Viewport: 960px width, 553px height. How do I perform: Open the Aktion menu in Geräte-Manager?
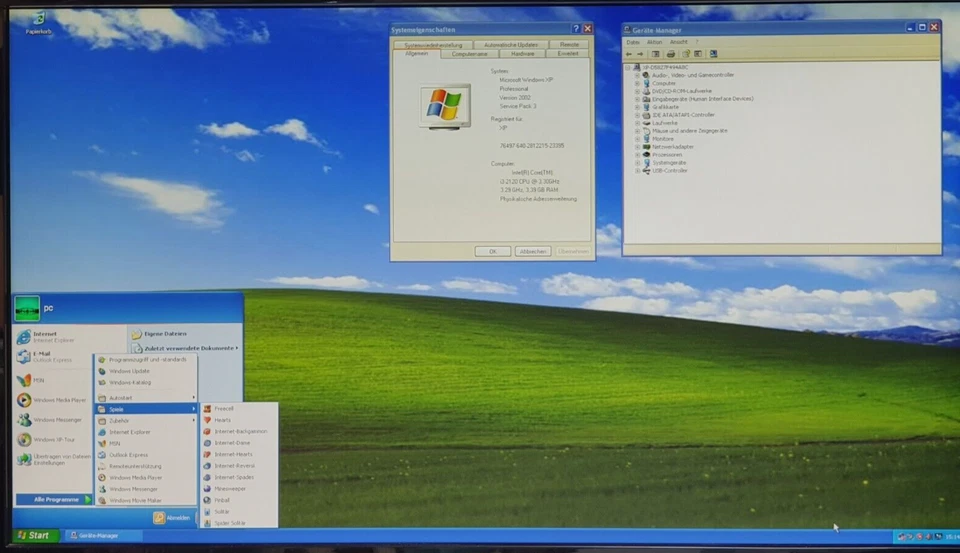[x=654, y=42]
